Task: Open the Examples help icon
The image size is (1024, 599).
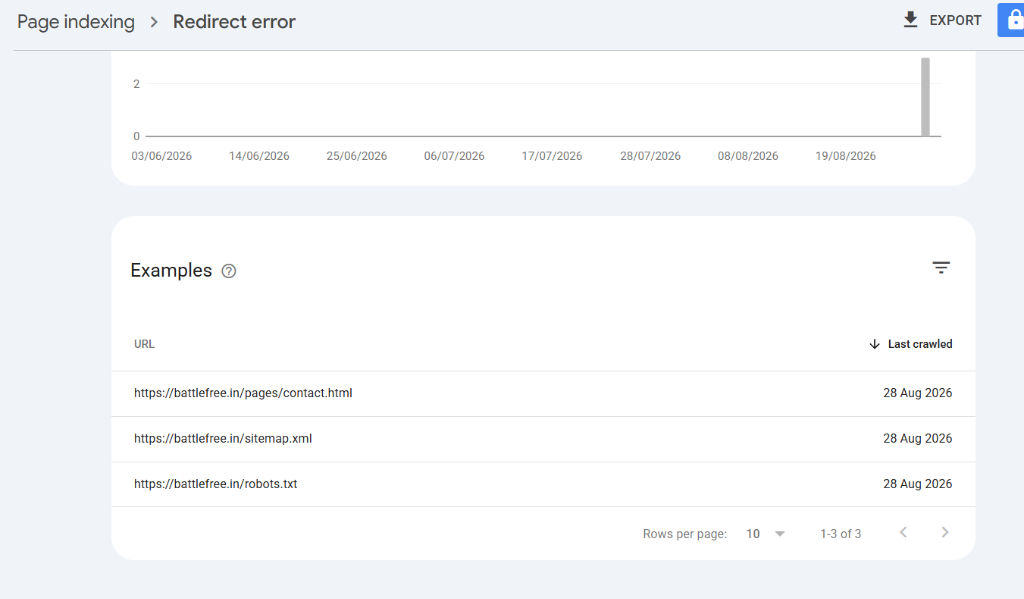Action: pos(229,271)
